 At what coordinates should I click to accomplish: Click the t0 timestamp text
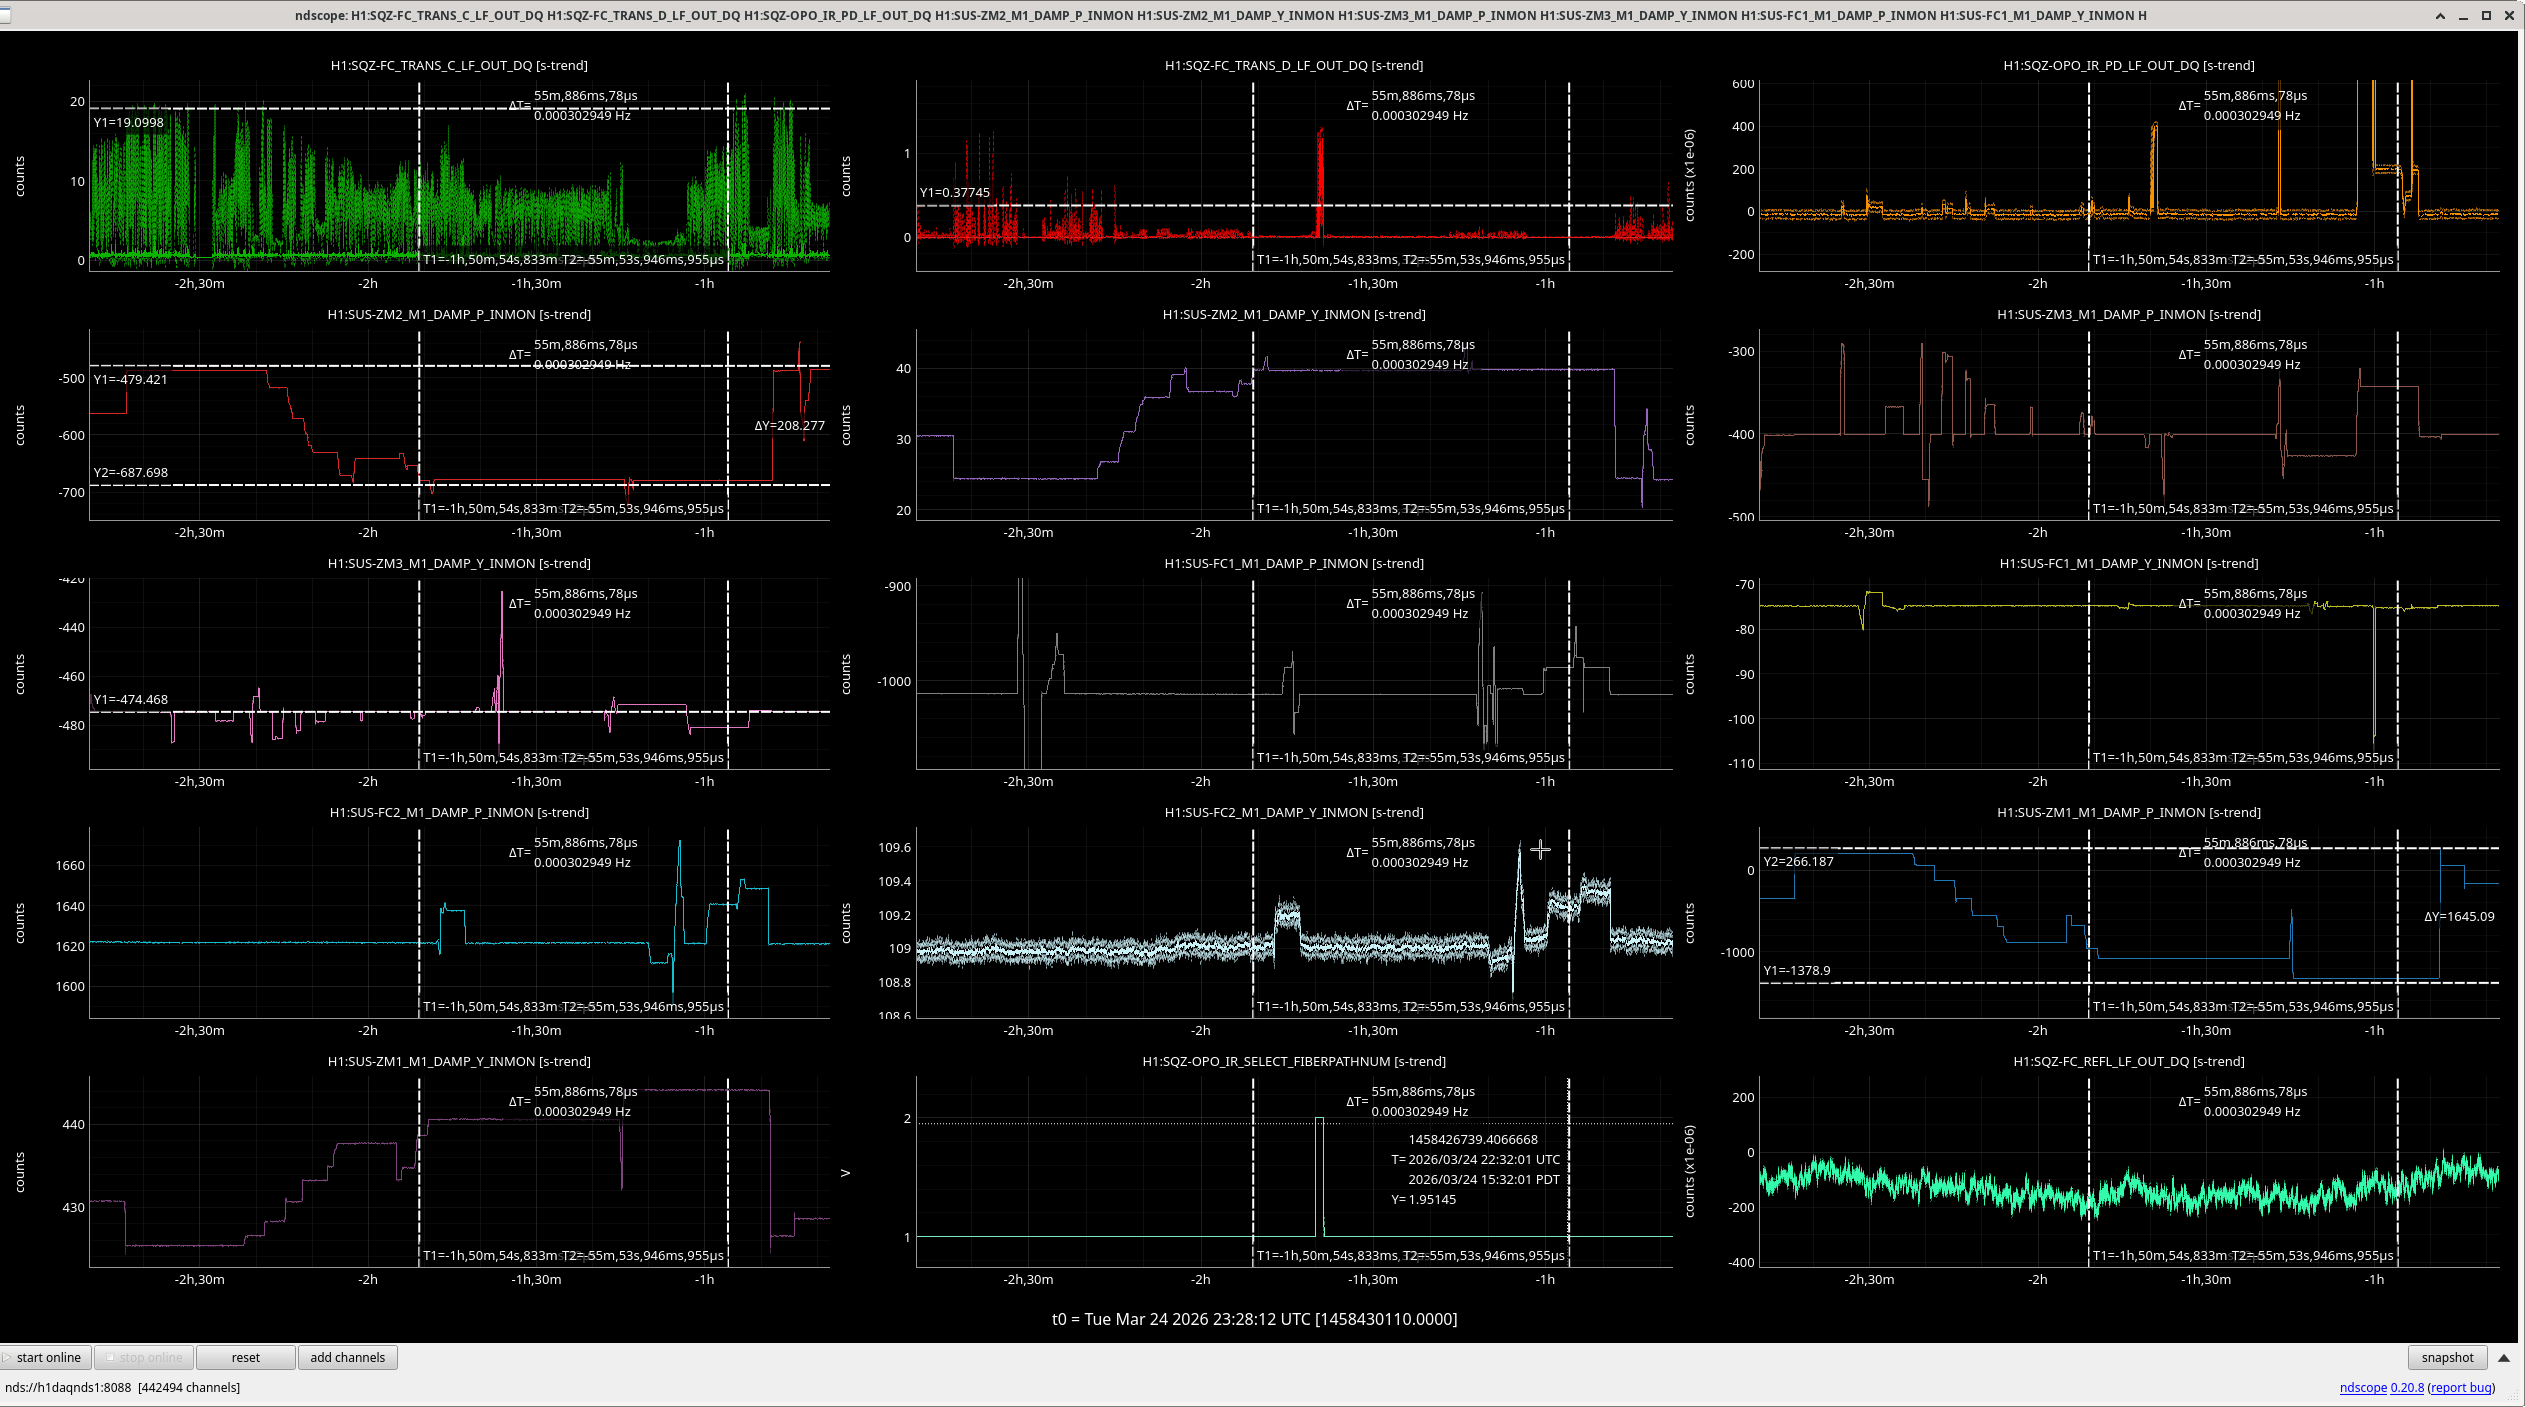(1254, 1319)
